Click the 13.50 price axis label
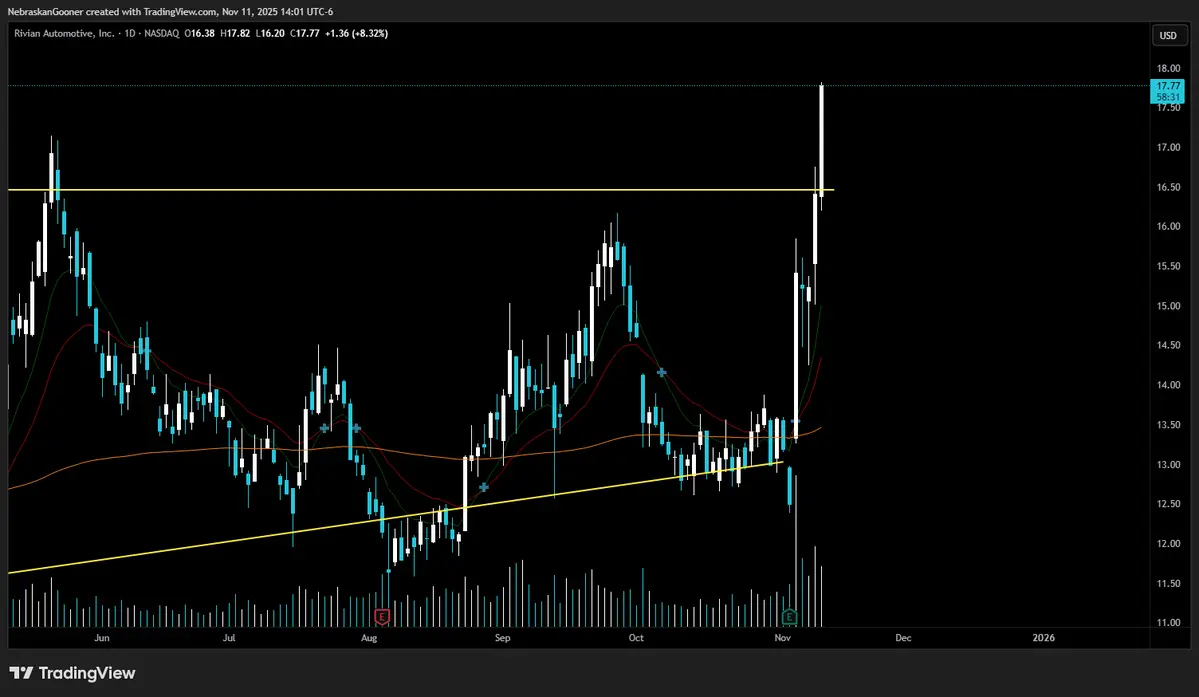 pyautogui.click(x=1168, y=425)
